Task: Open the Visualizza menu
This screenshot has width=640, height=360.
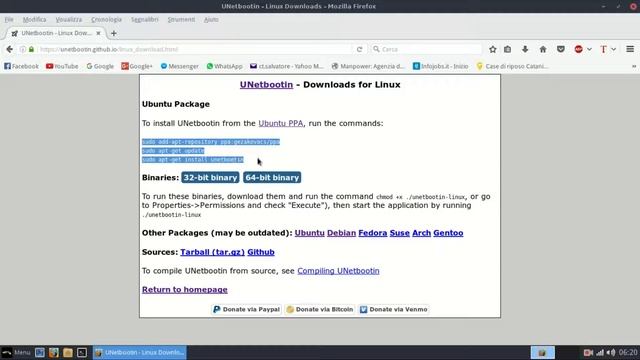Action: tap(69, 20)
